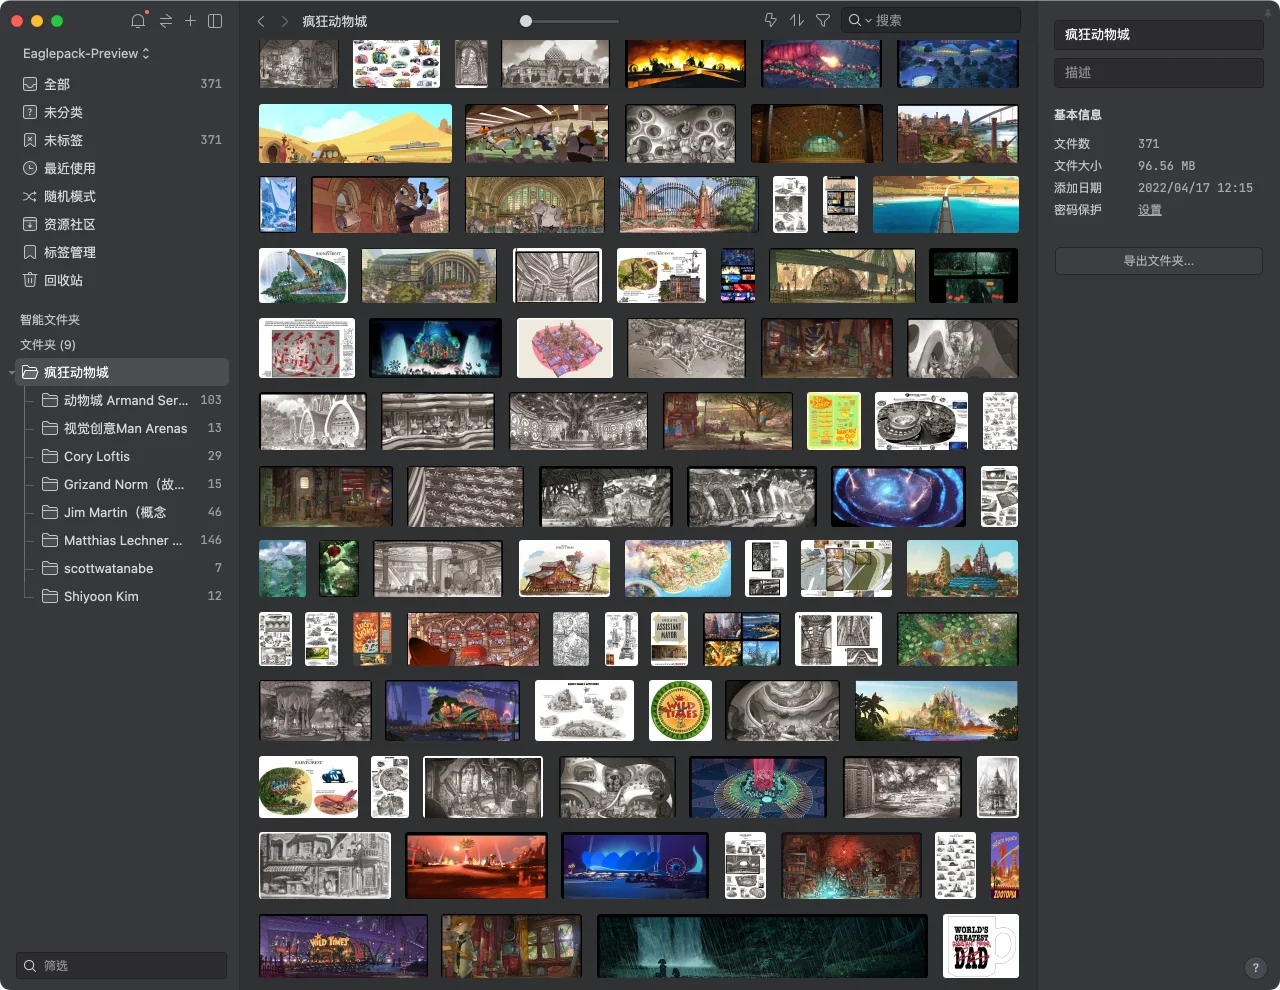Open the Jim Martin folder

[x=130, y=512]
